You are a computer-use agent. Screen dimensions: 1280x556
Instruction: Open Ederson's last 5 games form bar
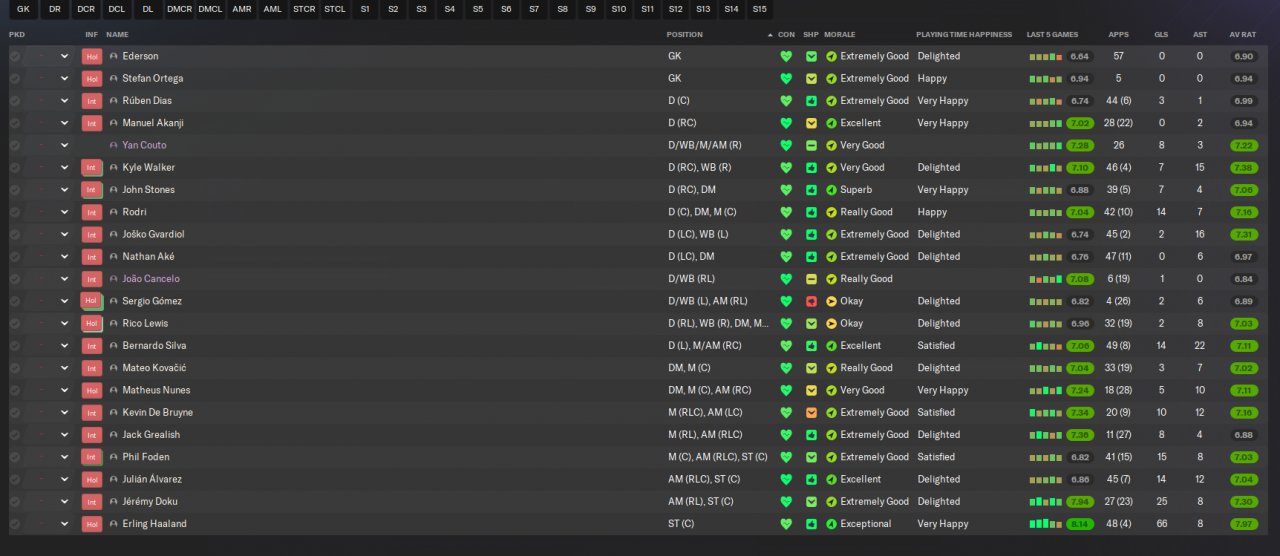[1046, 57]
